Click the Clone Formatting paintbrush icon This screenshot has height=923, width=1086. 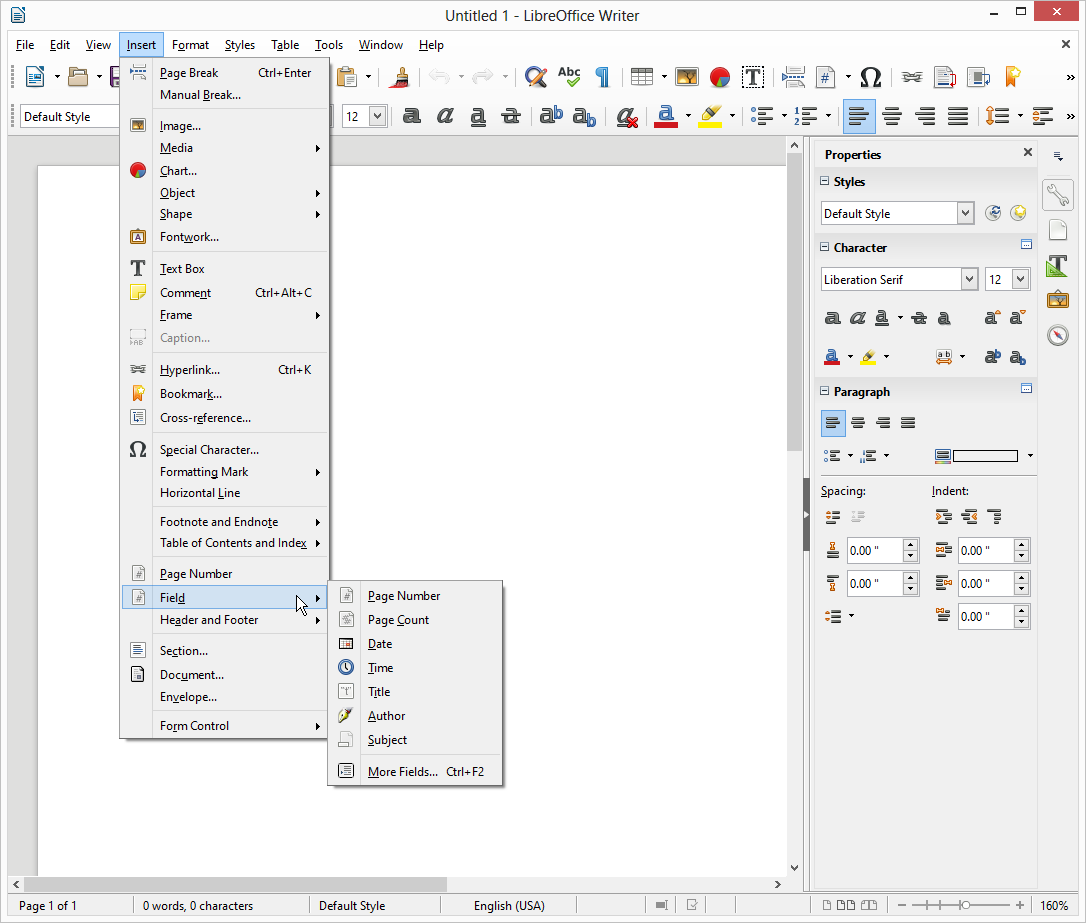(399, 77)
